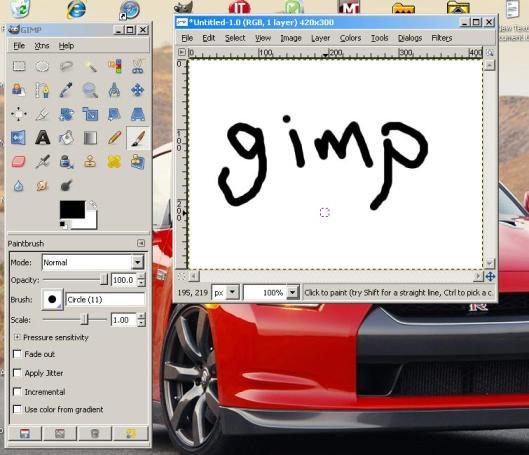Open the Paintbrush tool options tab menu
The height and width of the screenshot is (455, 529).
pyautogui.click(x=141, y=243)
